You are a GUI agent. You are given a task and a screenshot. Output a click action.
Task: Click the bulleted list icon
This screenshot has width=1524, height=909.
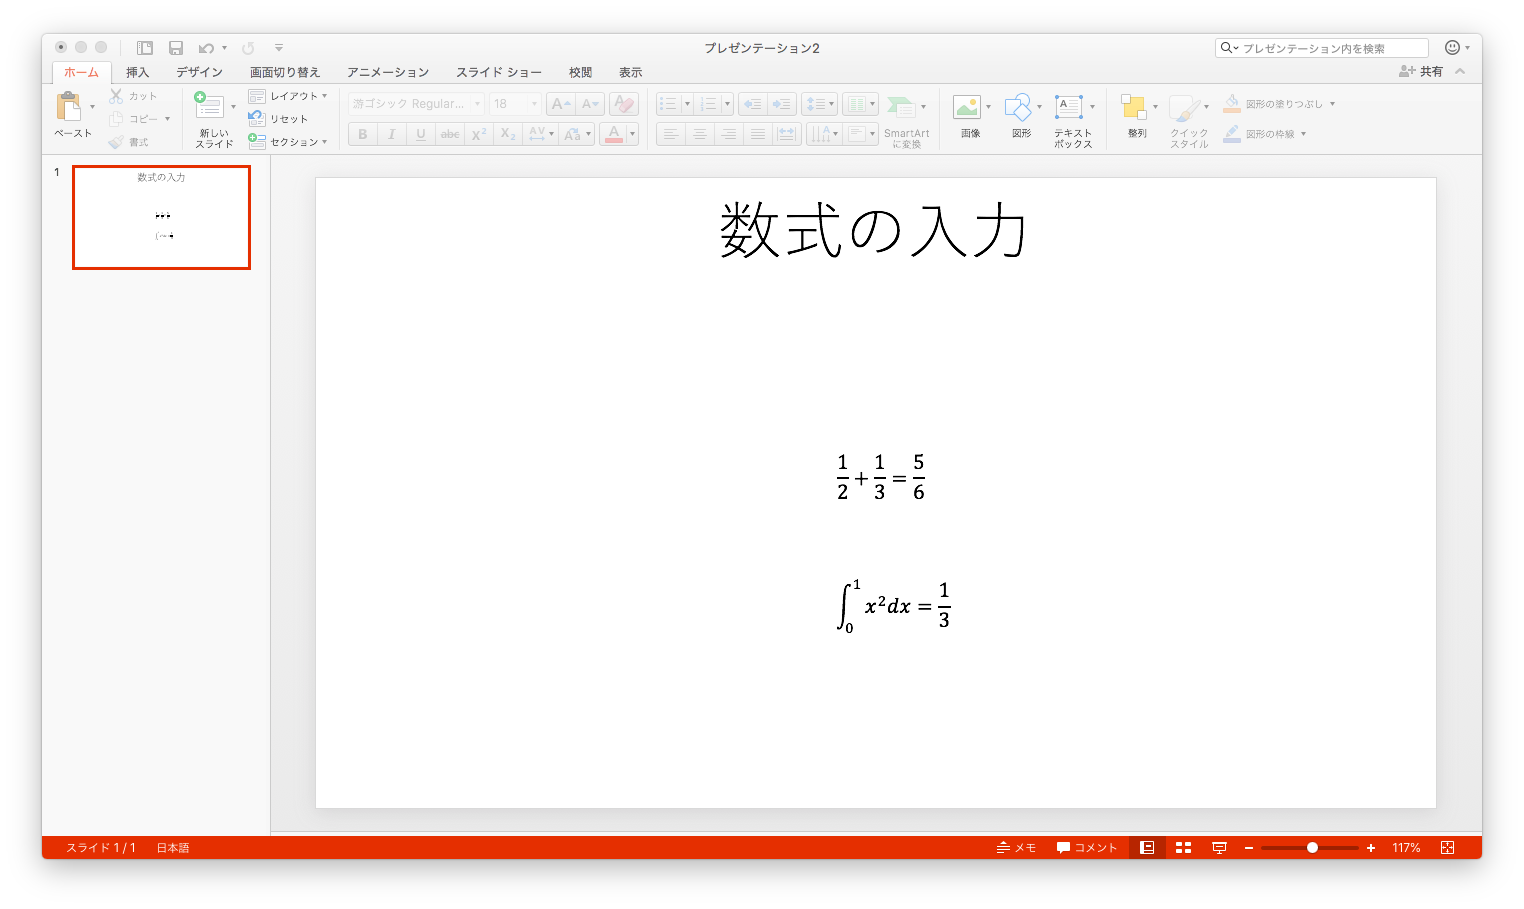tap(669, 104)
